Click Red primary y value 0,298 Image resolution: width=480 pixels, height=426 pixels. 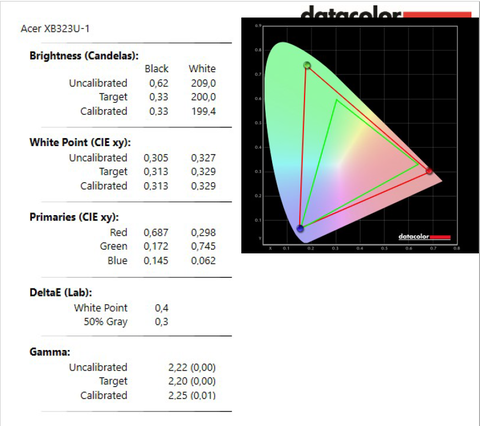[203, 232]
